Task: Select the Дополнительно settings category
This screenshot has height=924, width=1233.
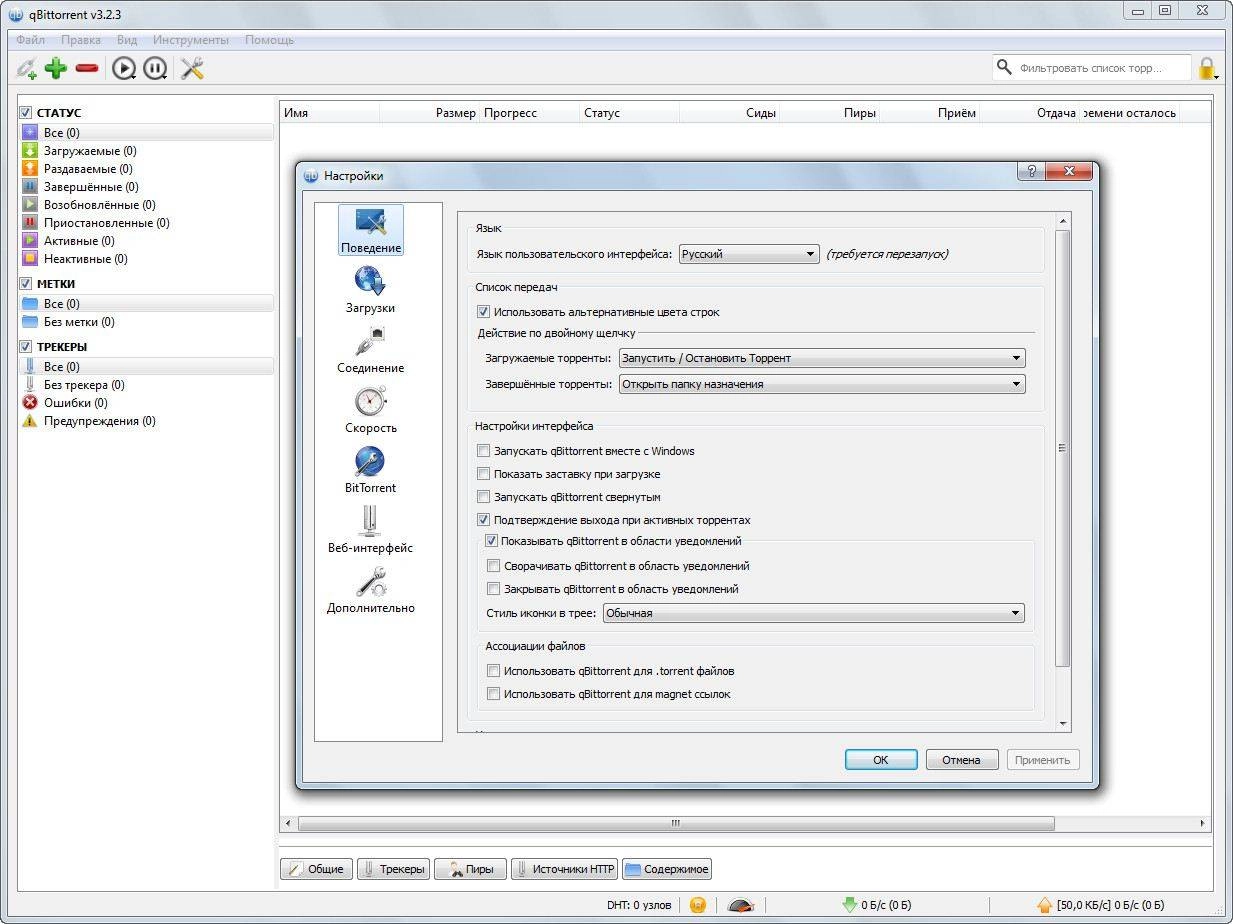Action: [x=370, y=591]
